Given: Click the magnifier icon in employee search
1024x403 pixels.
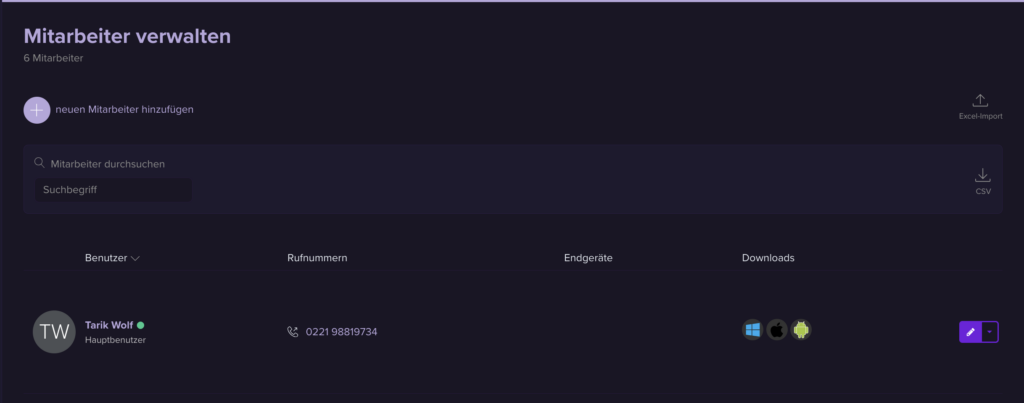Looking at the screenshot, I should pyautogui.click(x=39, y=163).
